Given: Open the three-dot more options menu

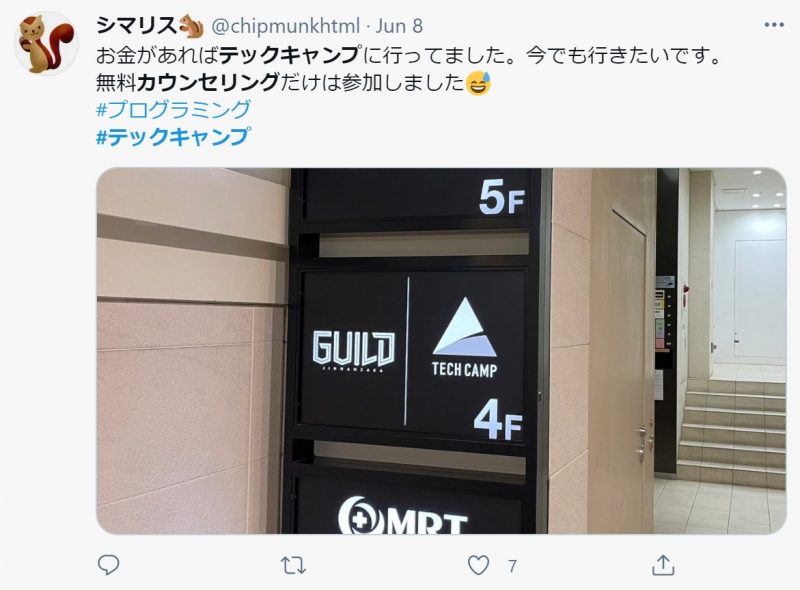Looking at the screenshot, I should (x=774, y=25).
